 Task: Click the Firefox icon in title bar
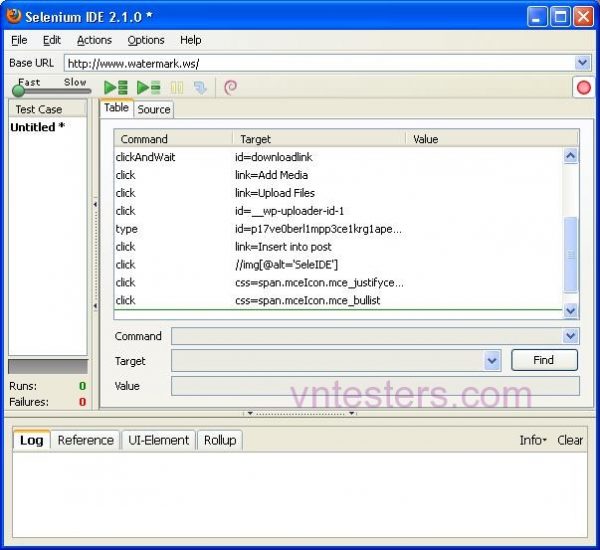coord(14,16)
